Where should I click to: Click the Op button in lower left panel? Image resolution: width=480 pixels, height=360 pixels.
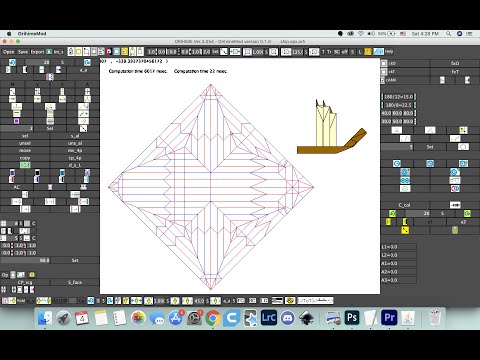tap(5, 275)
